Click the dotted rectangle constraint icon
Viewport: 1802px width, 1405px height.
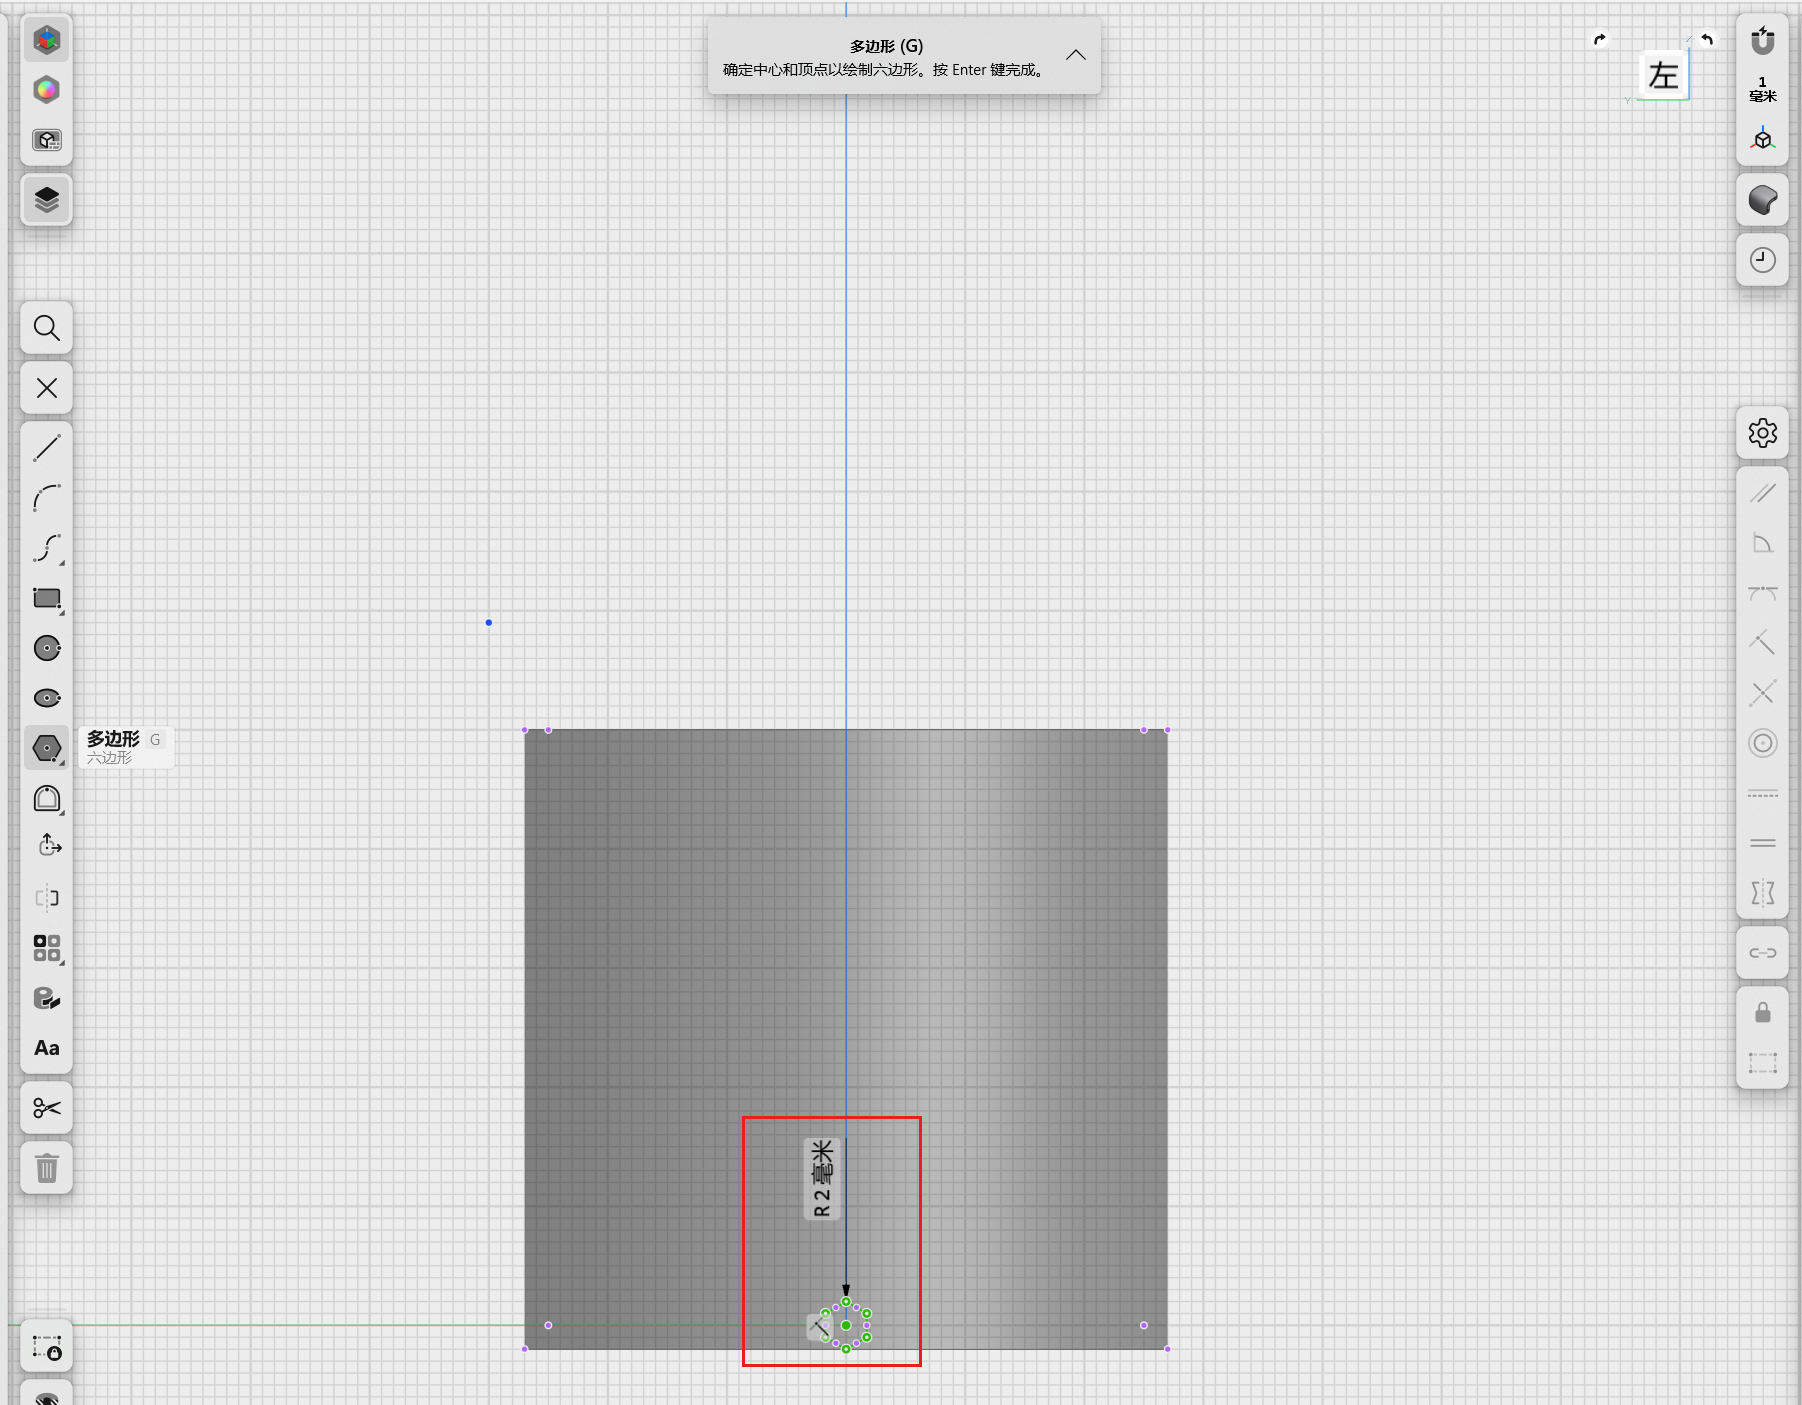pyautogui.click(x=1763, y=1063)
